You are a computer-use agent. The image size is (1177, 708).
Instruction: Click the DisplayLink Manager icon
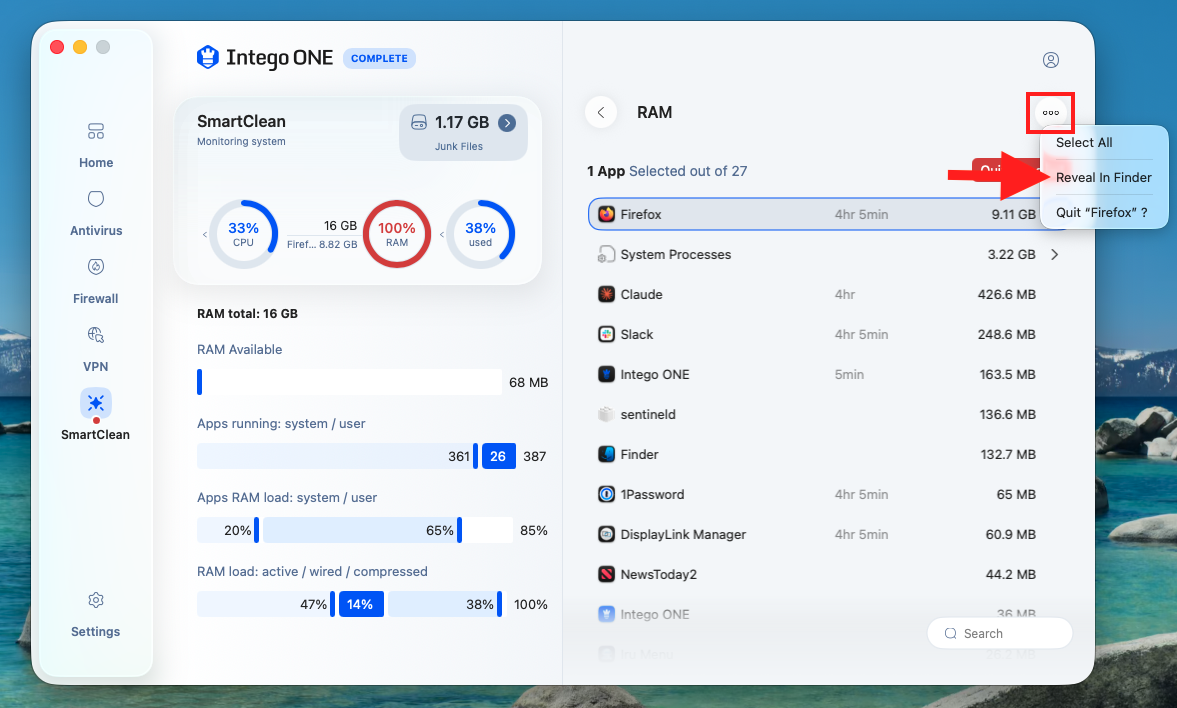pyautogui.click(x=607, y=535)
